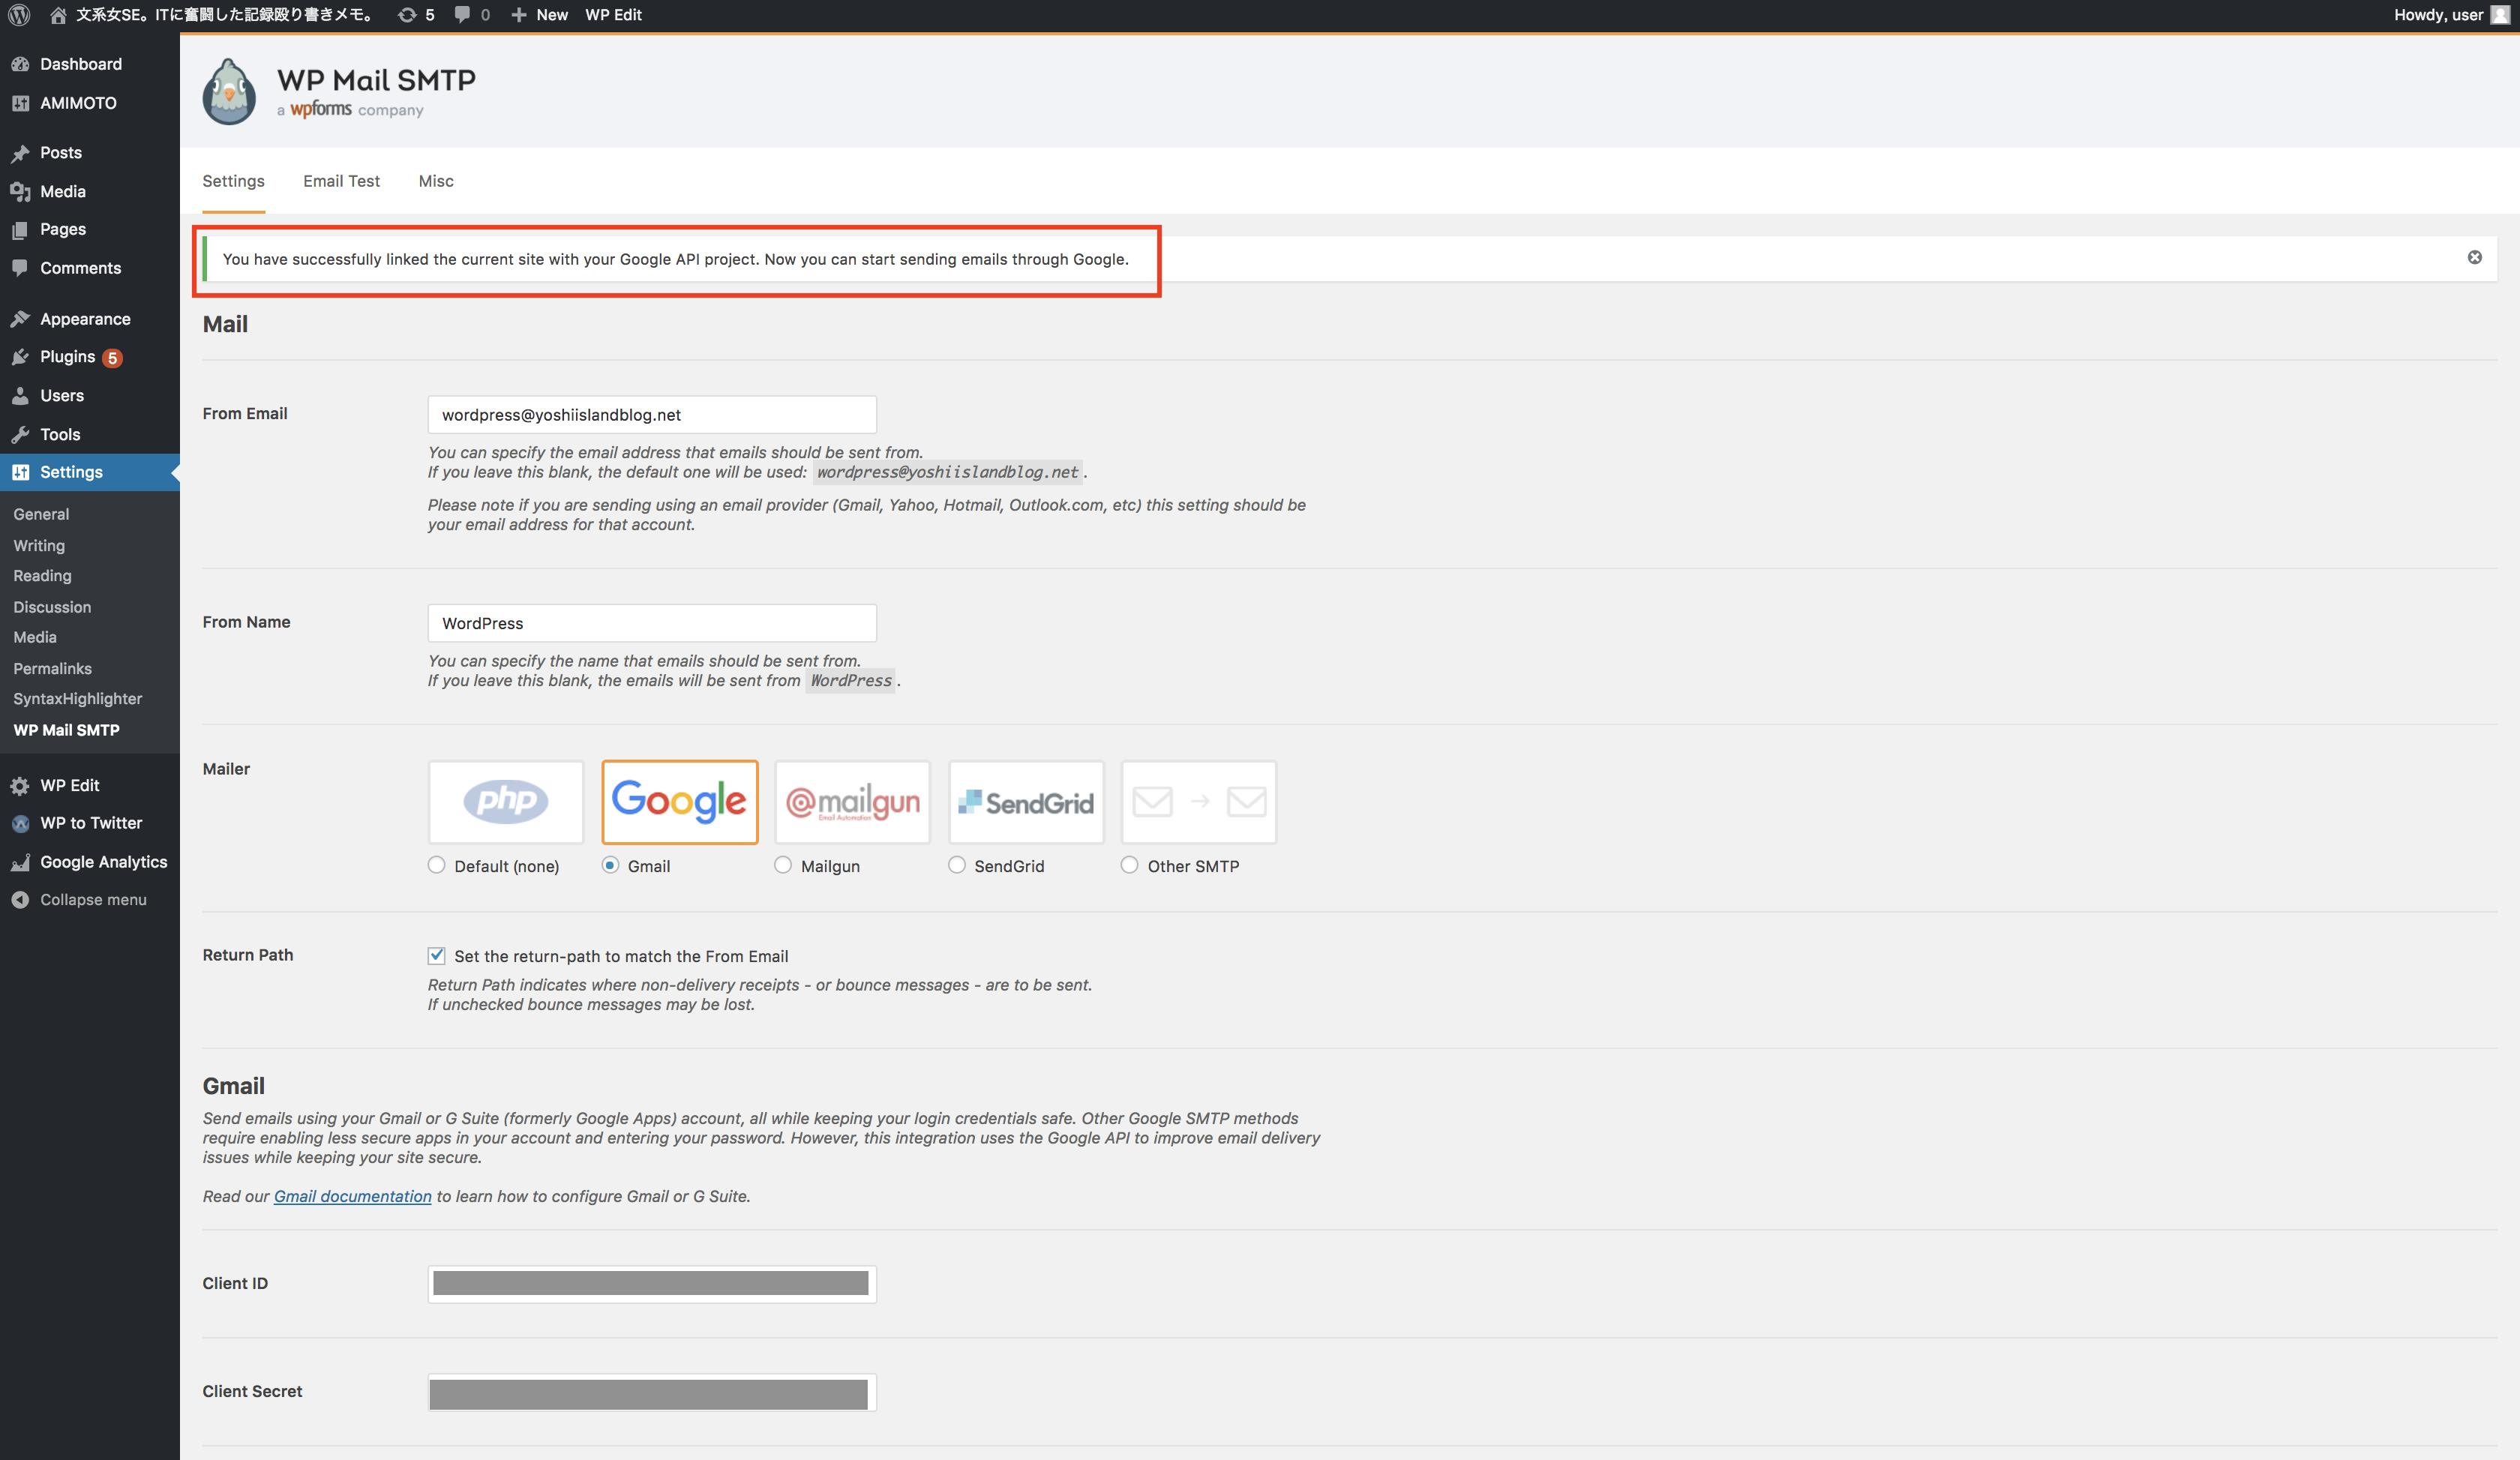This screenshot has width=2520, height=1460.
Task: Select the SendGrid mailer logo
Action: [x=1026, y=802]
